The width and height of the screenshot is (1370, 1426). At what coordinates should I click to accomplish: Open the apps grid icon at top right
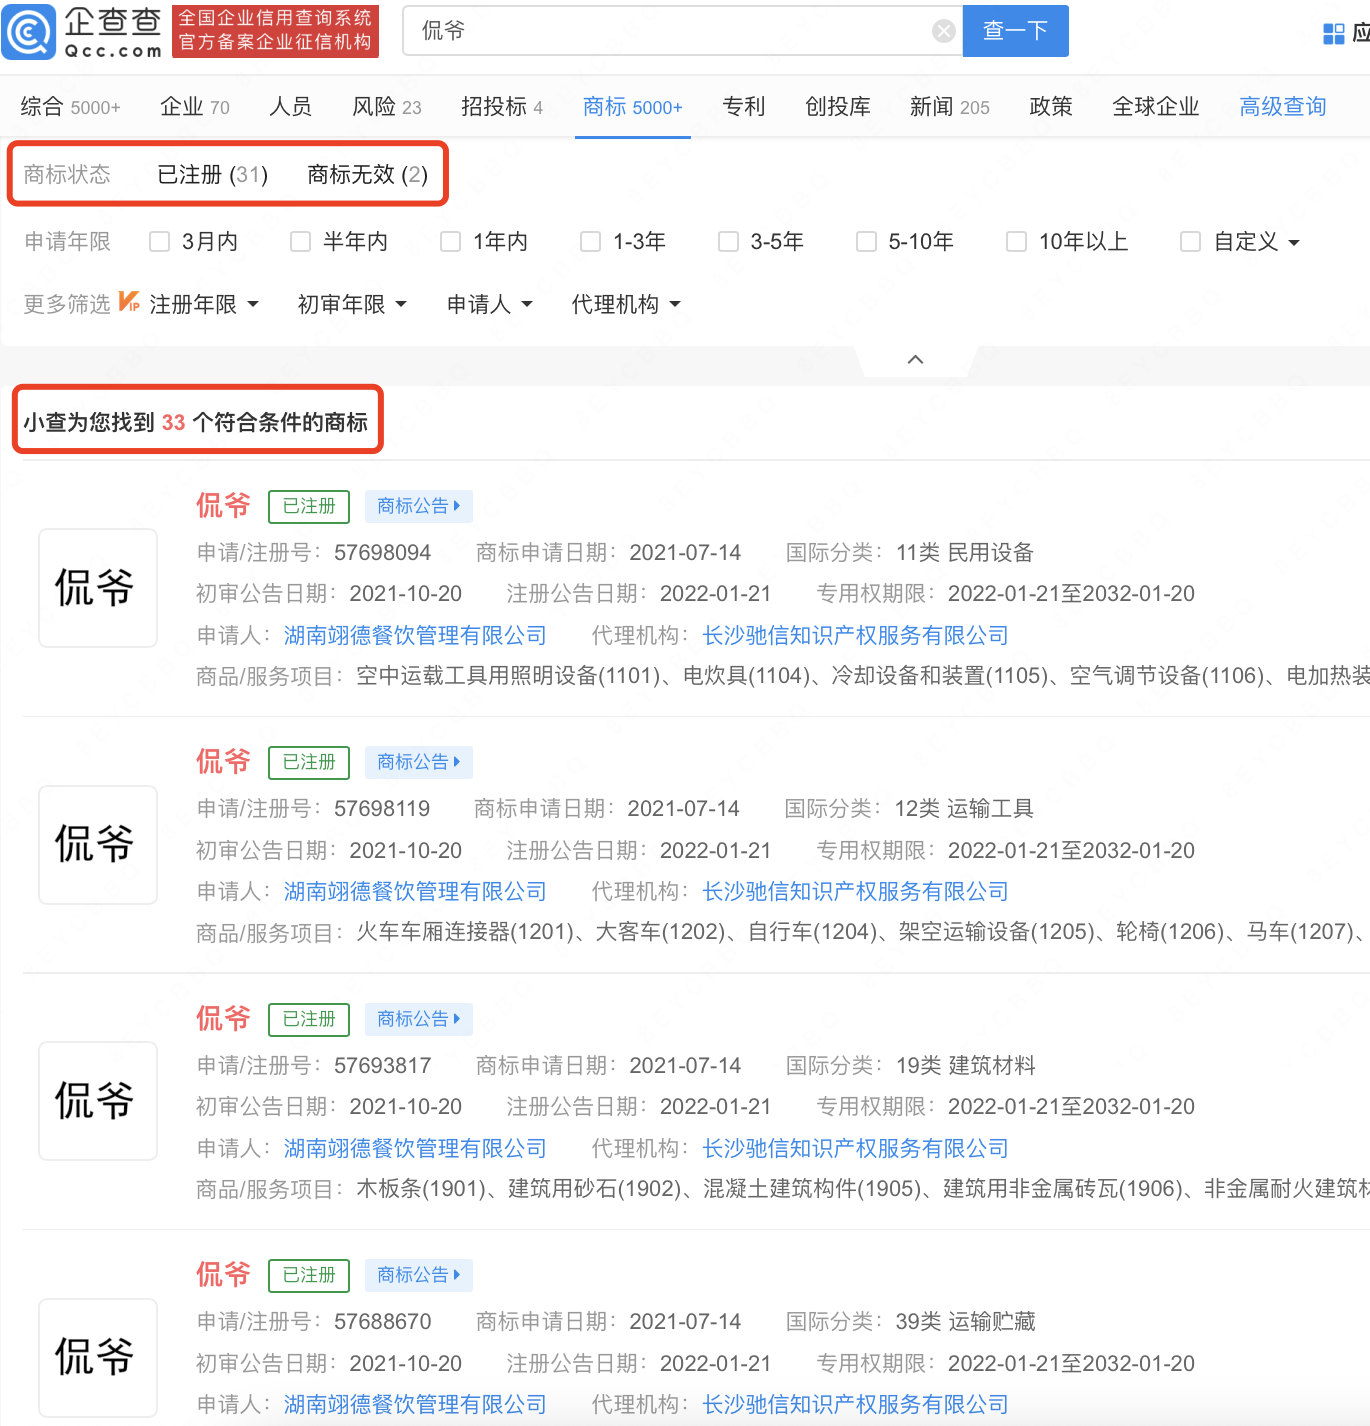tap(1333, 33)
